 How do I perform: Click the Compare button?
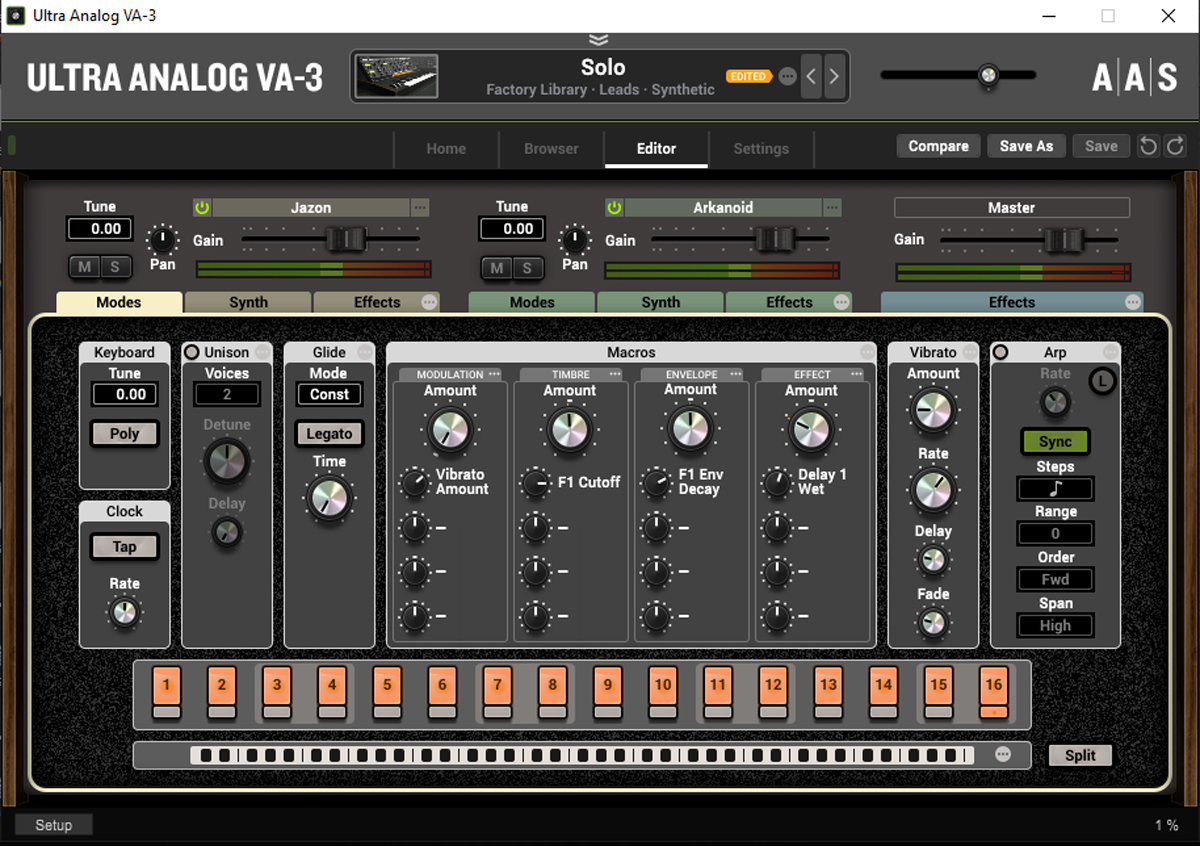938,146
